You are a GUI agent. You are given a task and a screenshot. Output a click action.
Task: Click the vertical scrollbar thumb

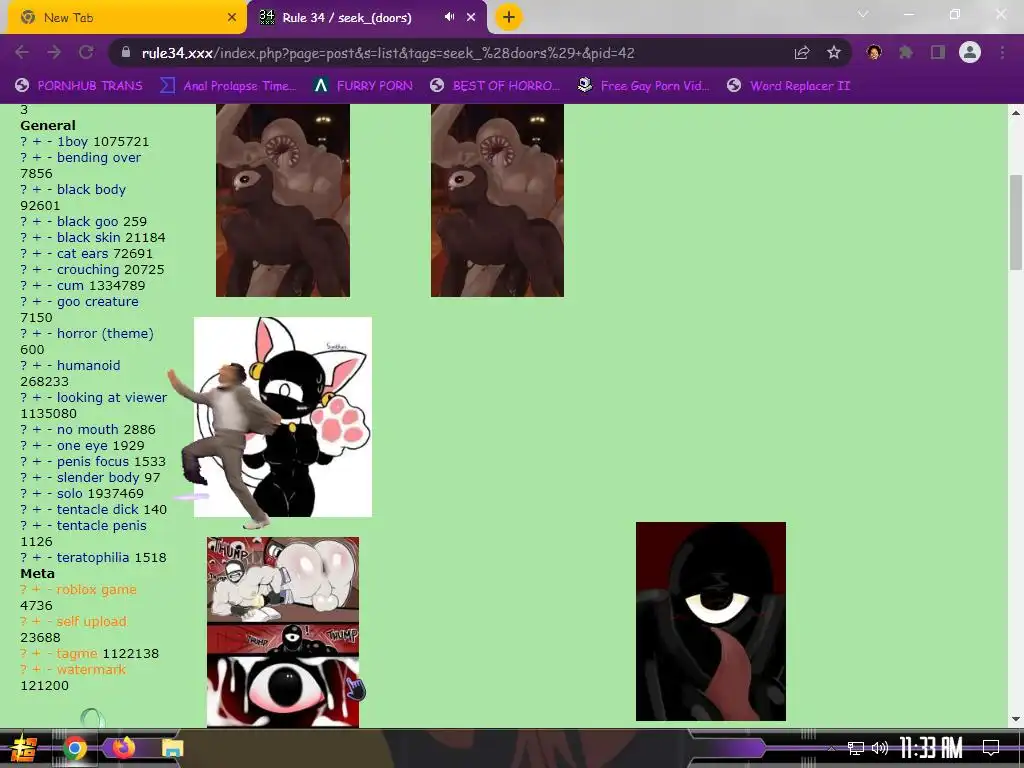[1016, 222]
